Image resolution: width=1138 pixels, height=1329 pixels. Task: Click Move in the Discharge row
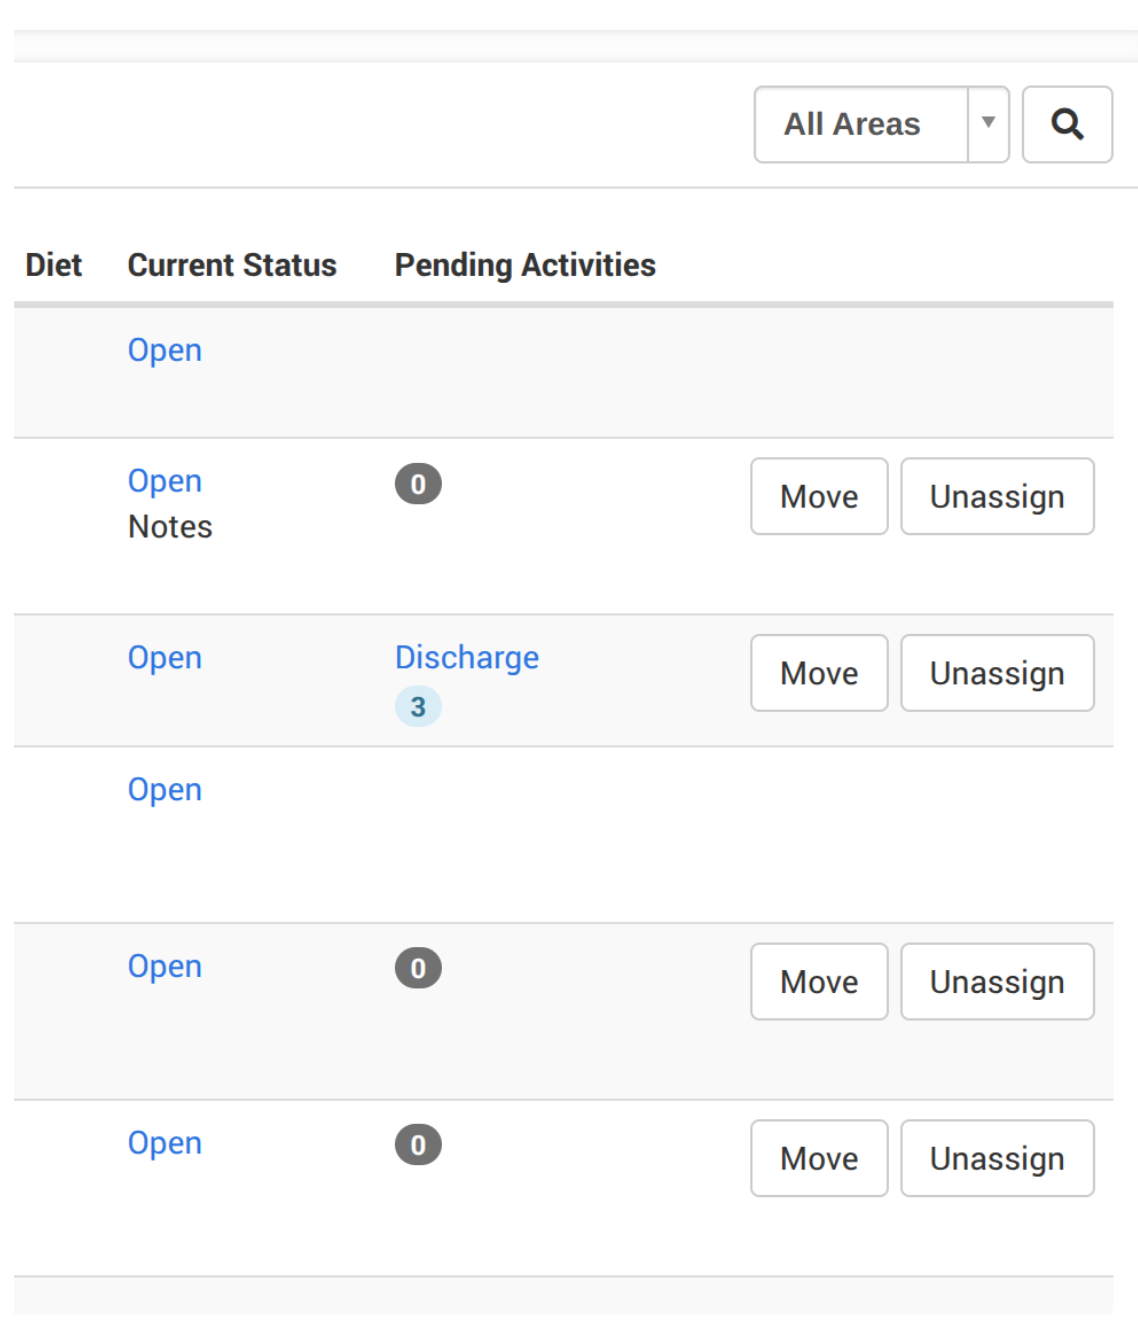(x=819, y=673)
